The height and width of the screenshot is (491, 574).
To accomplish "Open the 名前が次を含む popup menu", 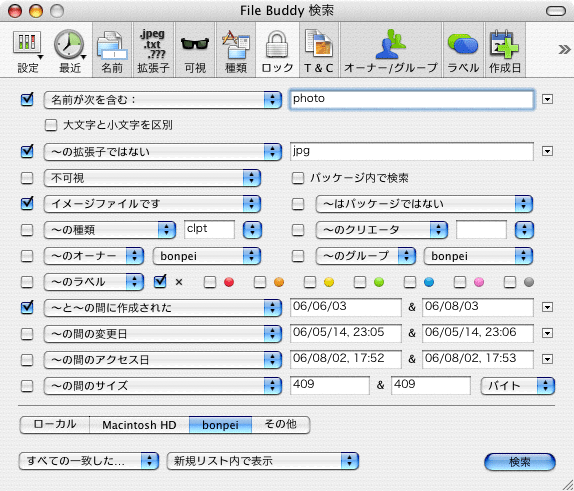I will (x=163, y=100).
